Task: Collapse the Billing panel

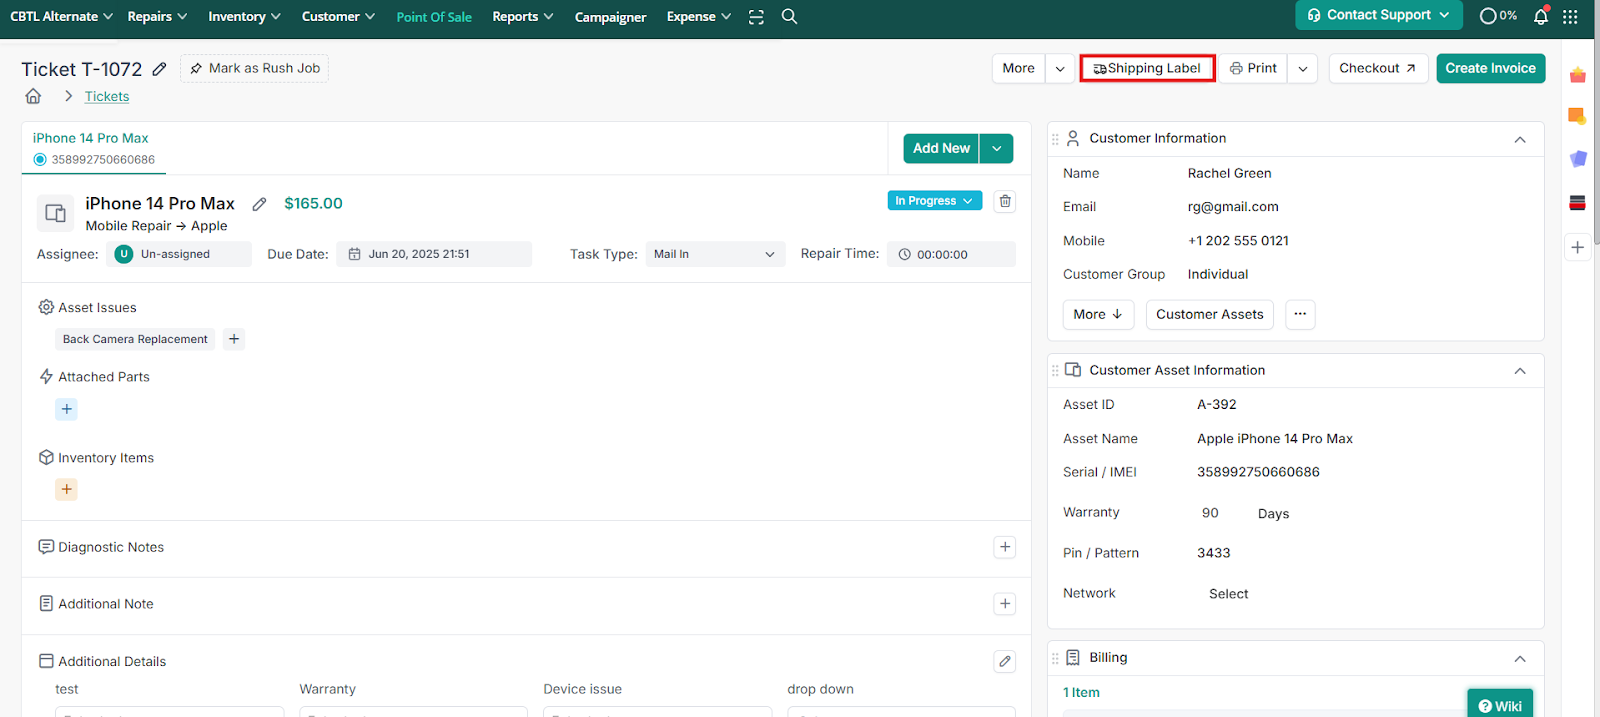Action: (1520, 658)
